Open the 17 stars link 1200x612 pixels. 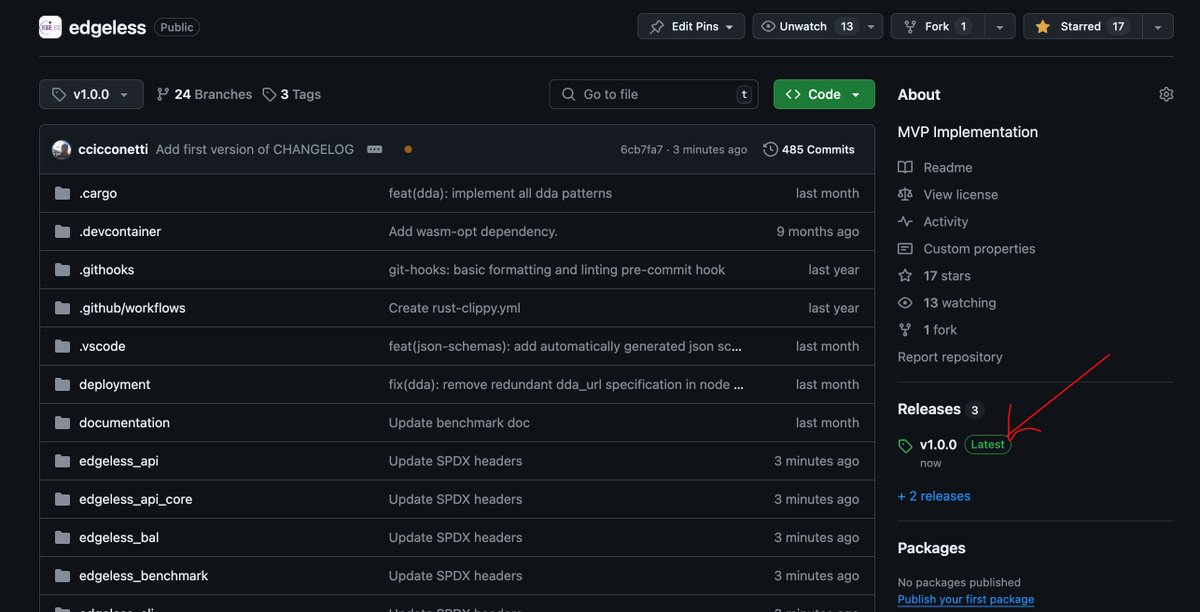(946, 275)
